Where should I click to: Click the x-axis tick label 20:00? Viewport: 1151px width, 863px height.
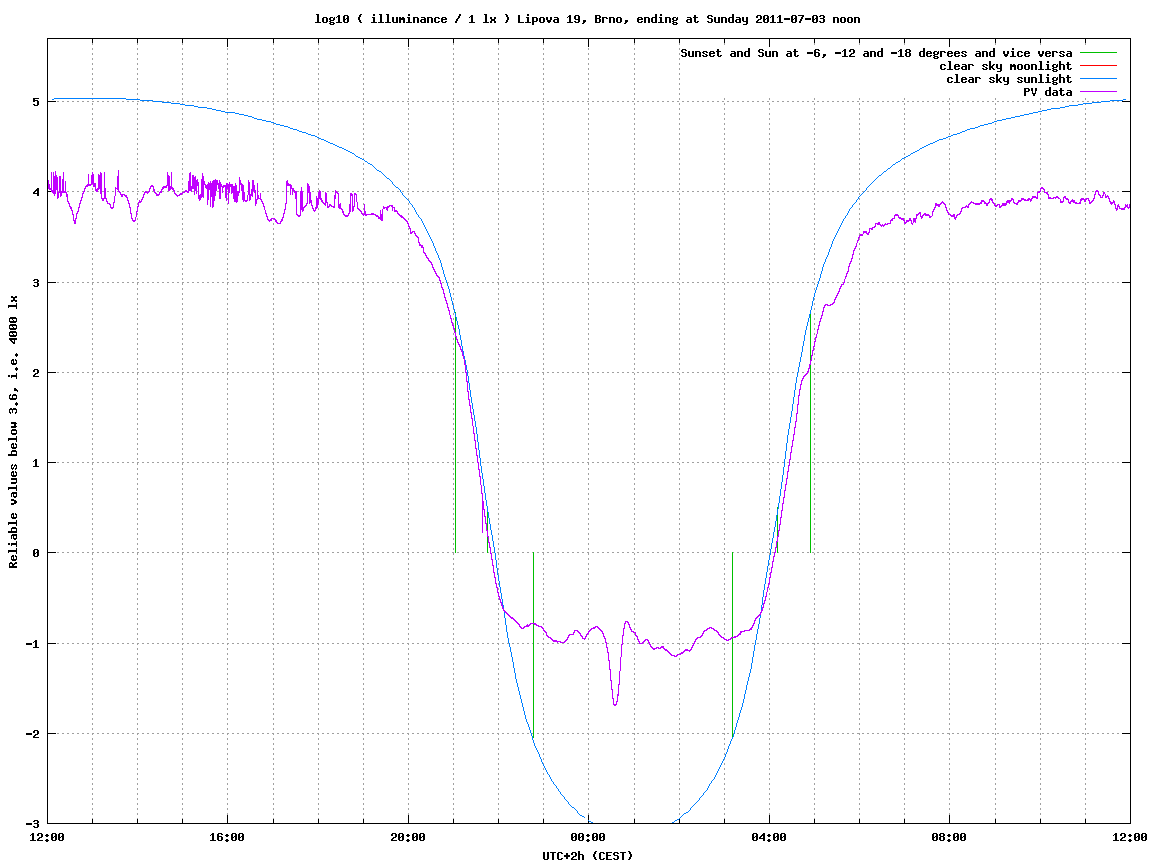click(x=408, y=837)
